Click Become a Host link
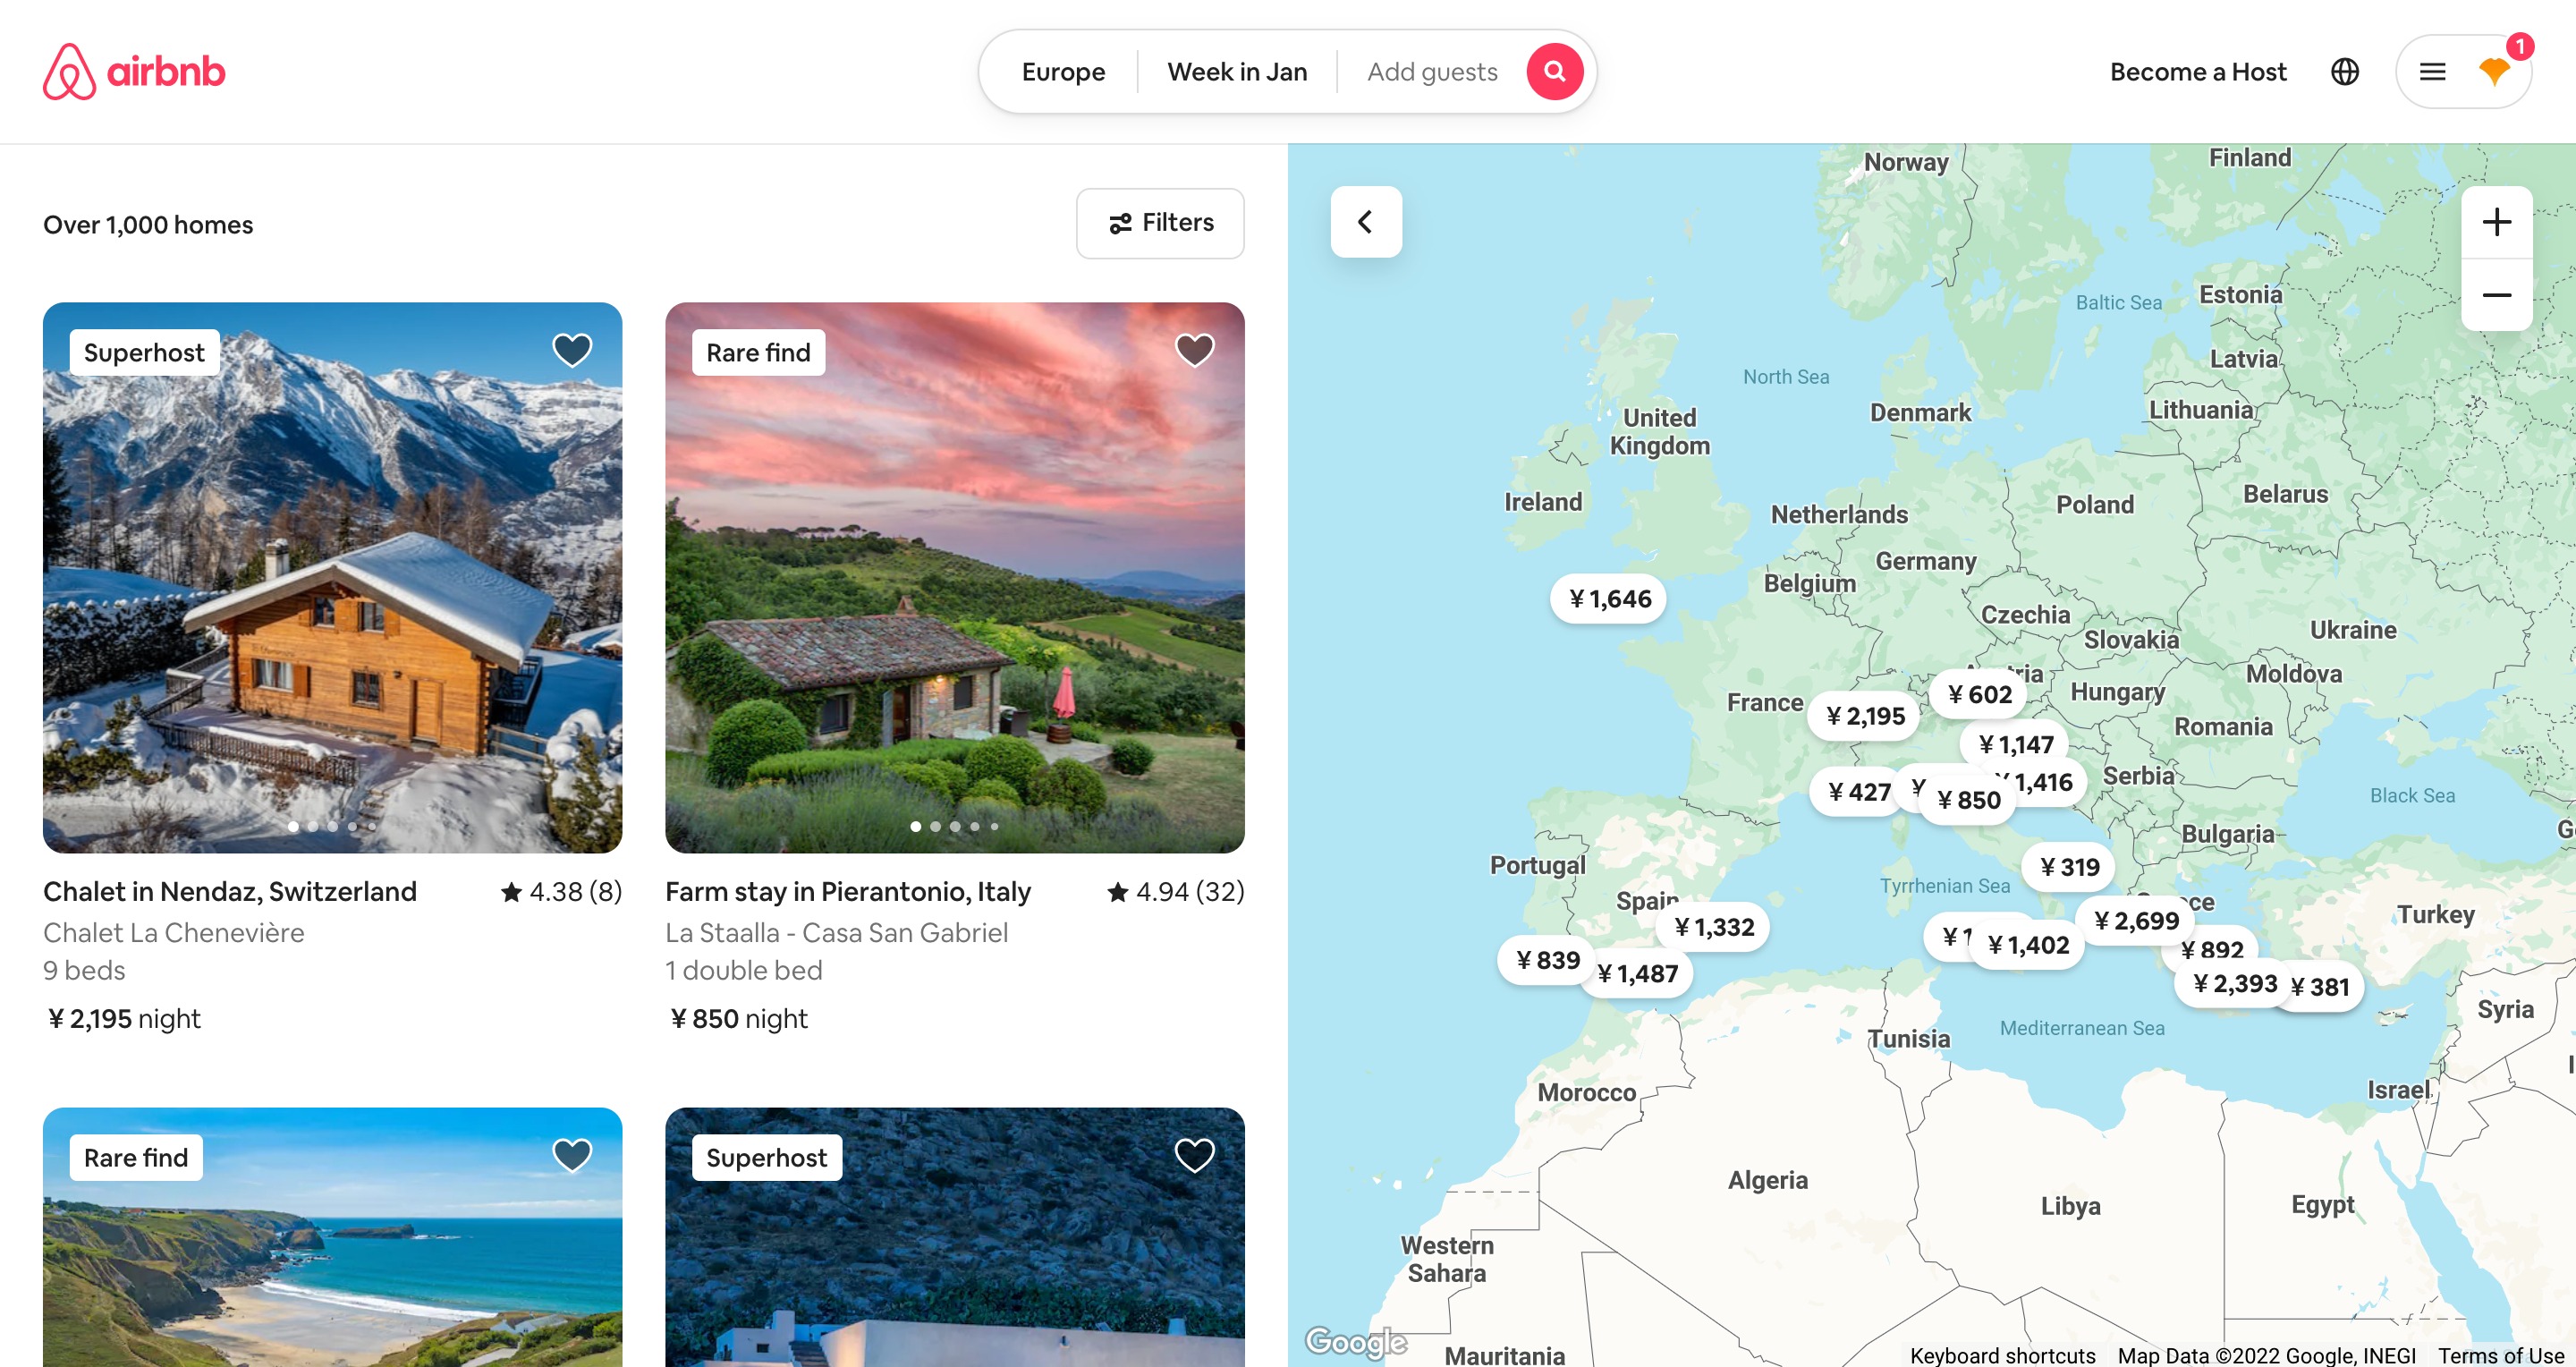Image resolution: width=2576 pixels, height=1367 pixels. pos(2198,72)
